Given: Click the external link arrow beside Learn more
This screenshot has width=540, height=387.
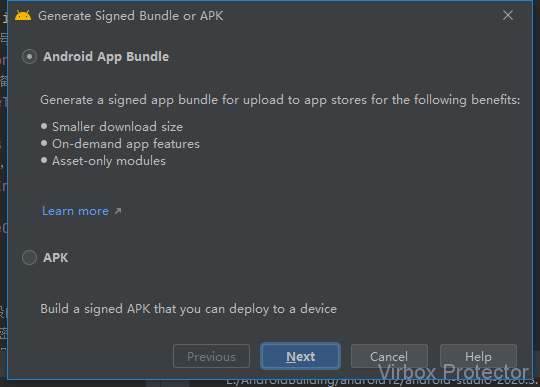Looking at the screenshot, I should [x=118, y=211].
